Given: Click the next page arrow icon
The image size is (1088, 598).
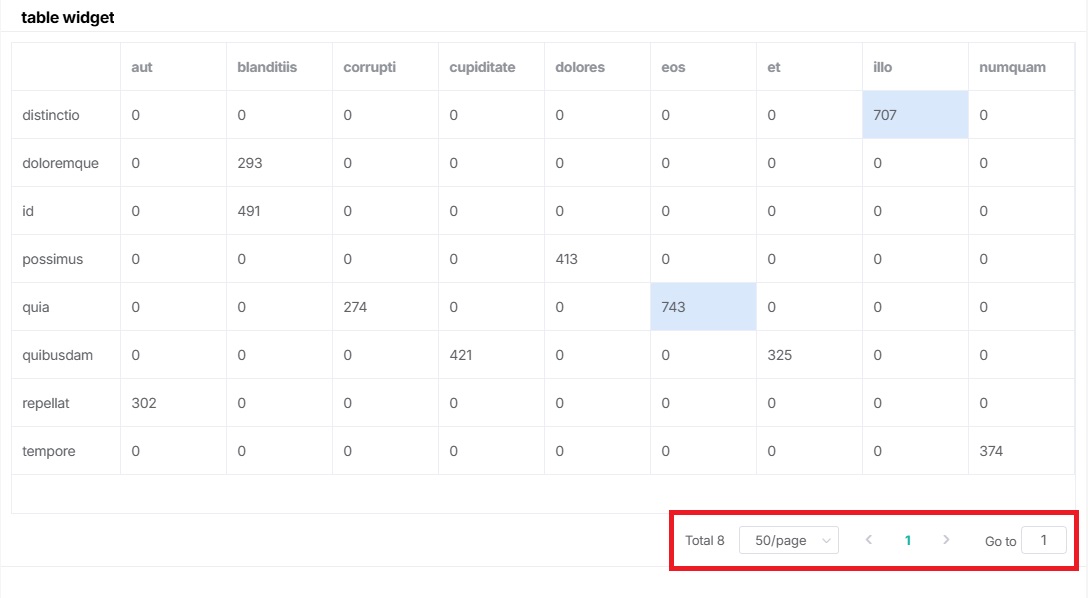Looking at the screenshot, I should click(x=946, y=540).
